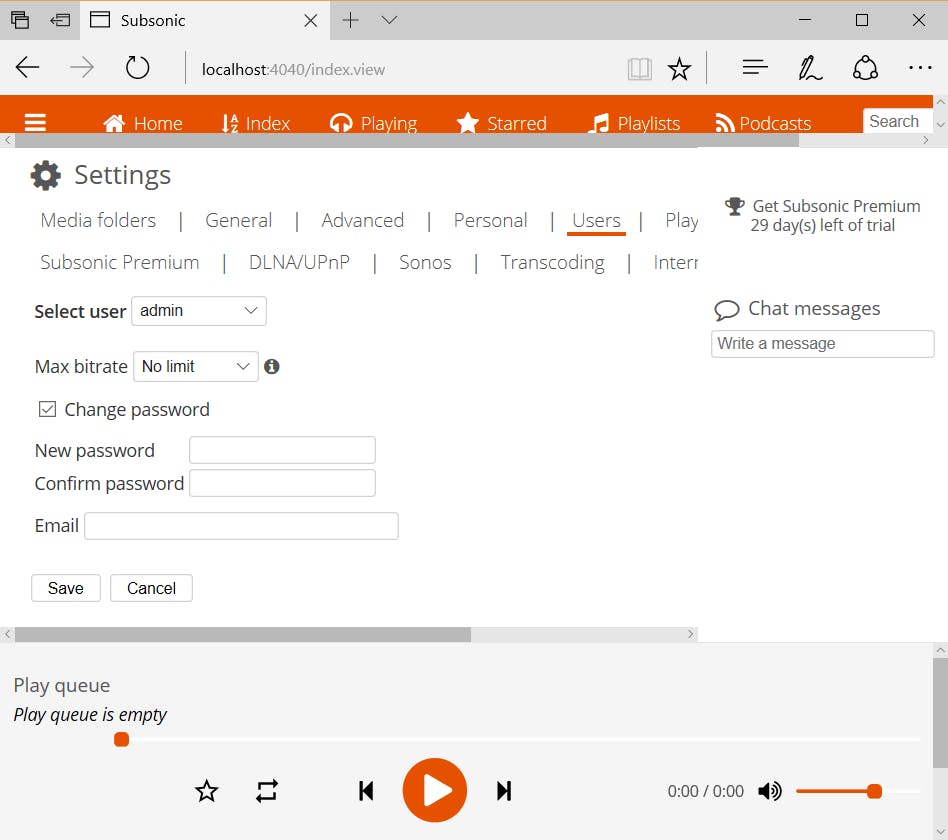This screenshot has width=948, height=840.
Task: Skip to the previous track
Action: click(x=366, y=791)
